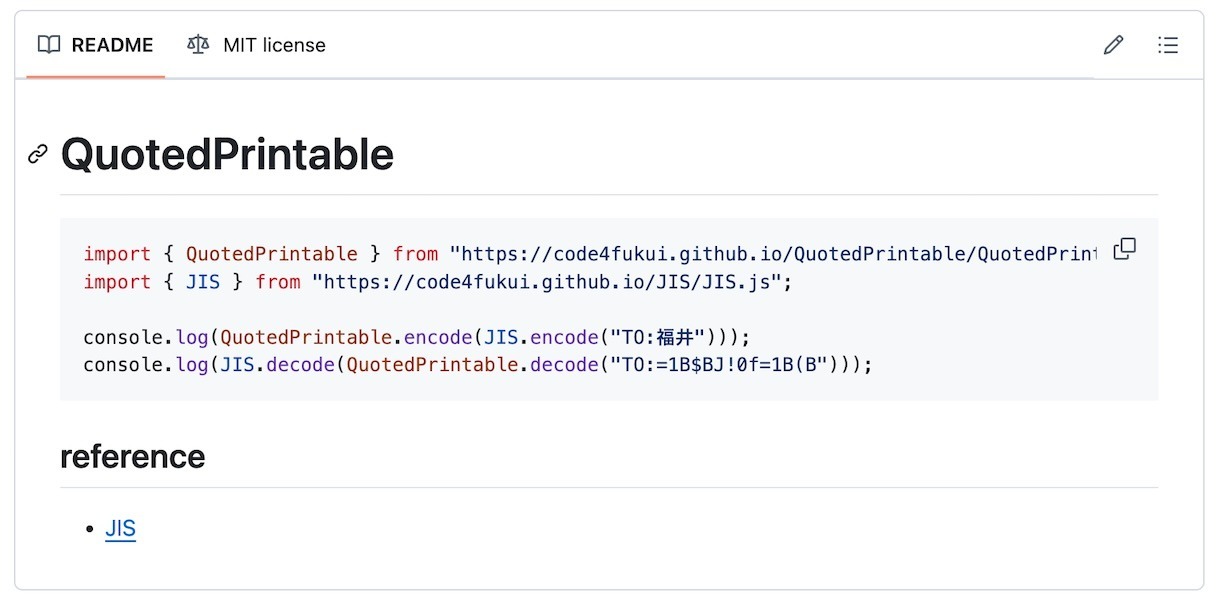Click the QuotedPrintable.encode console.log line
1220x601 pixels.
point(416,337)
